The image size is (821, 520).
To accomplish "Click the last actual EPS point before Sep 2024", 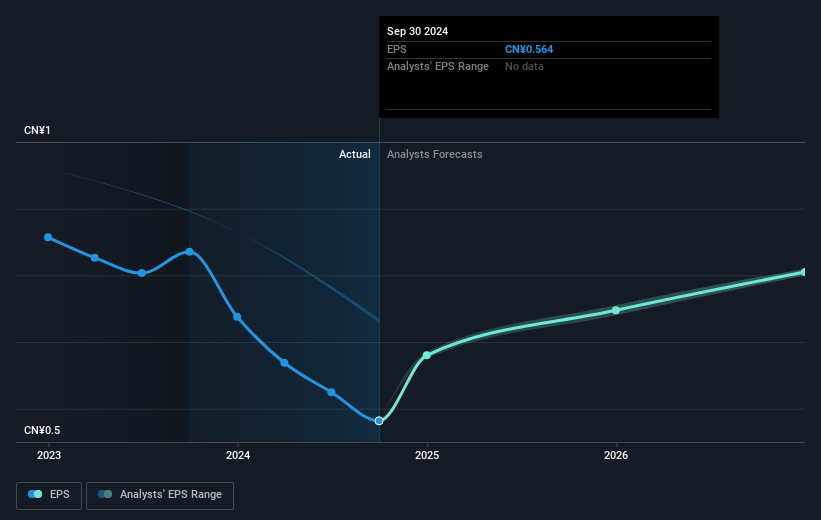I will point(331,392).
